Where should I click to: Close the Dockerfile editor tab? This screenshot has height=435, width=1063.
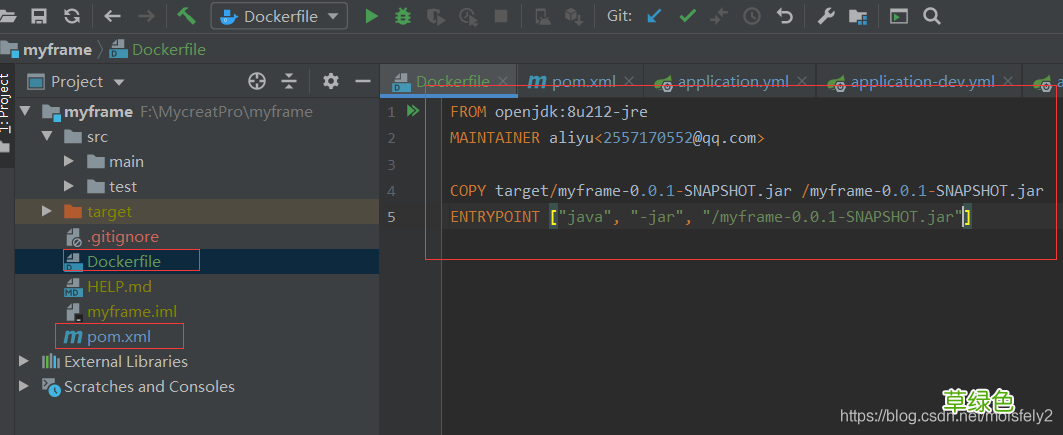click(x=503, y=82)
